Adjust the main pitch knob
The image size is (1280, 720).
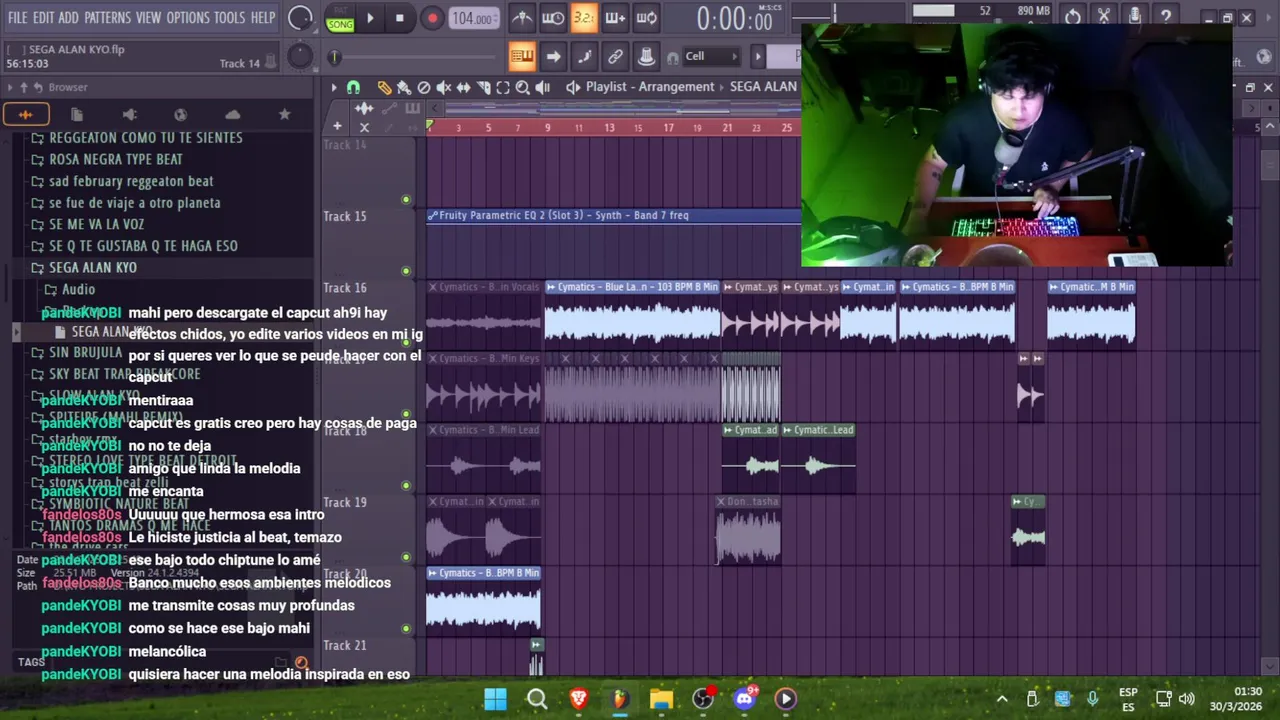click(x=300, y=56)
